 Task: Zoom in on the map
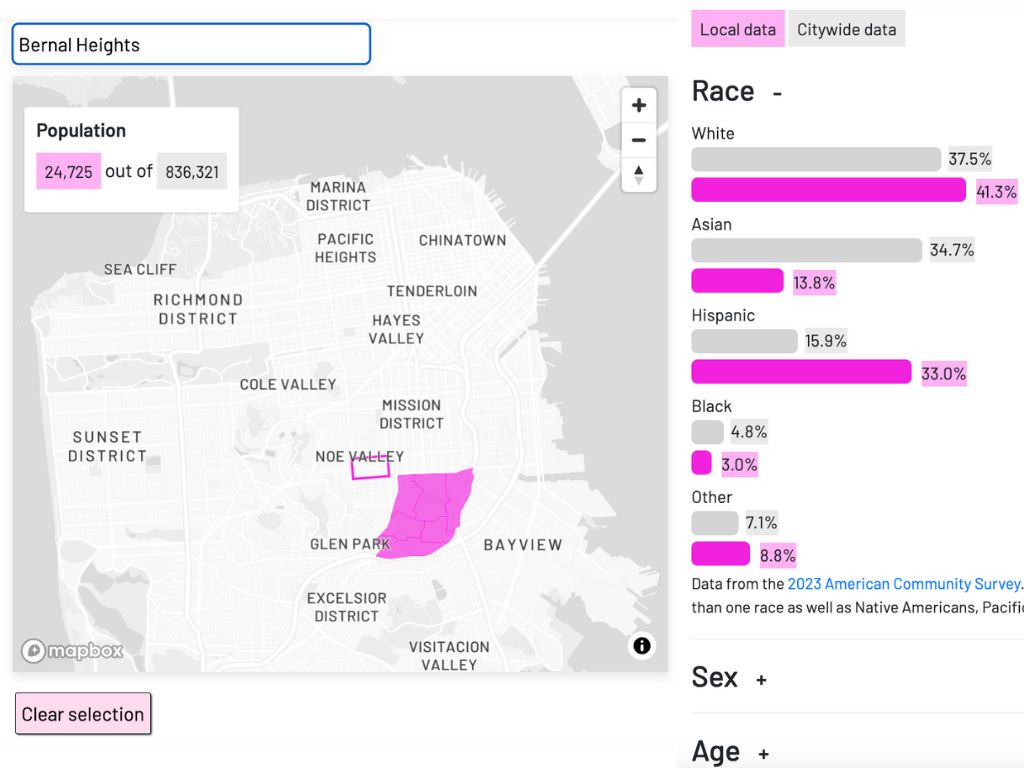point(638,104)
